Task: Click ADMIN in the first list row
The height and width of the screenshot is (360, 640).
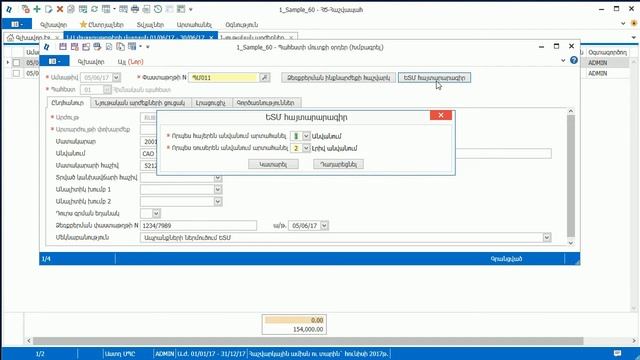Action: (598, 63)
